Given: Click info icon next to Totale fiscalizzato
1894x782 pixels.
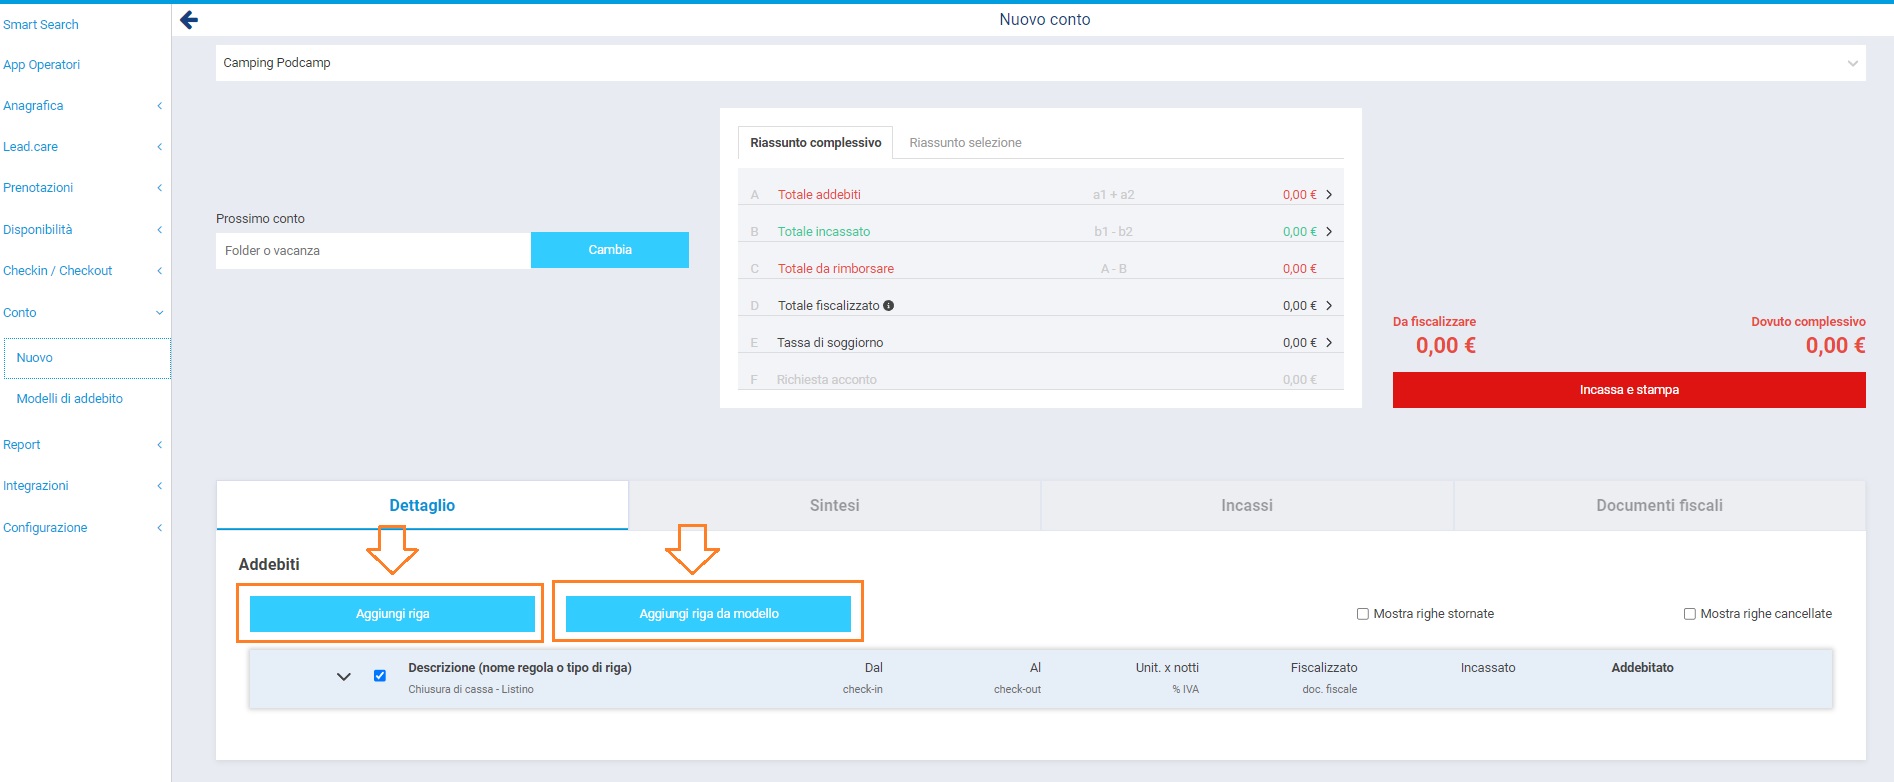Looking at the screenshot, I should click(888, 306).
